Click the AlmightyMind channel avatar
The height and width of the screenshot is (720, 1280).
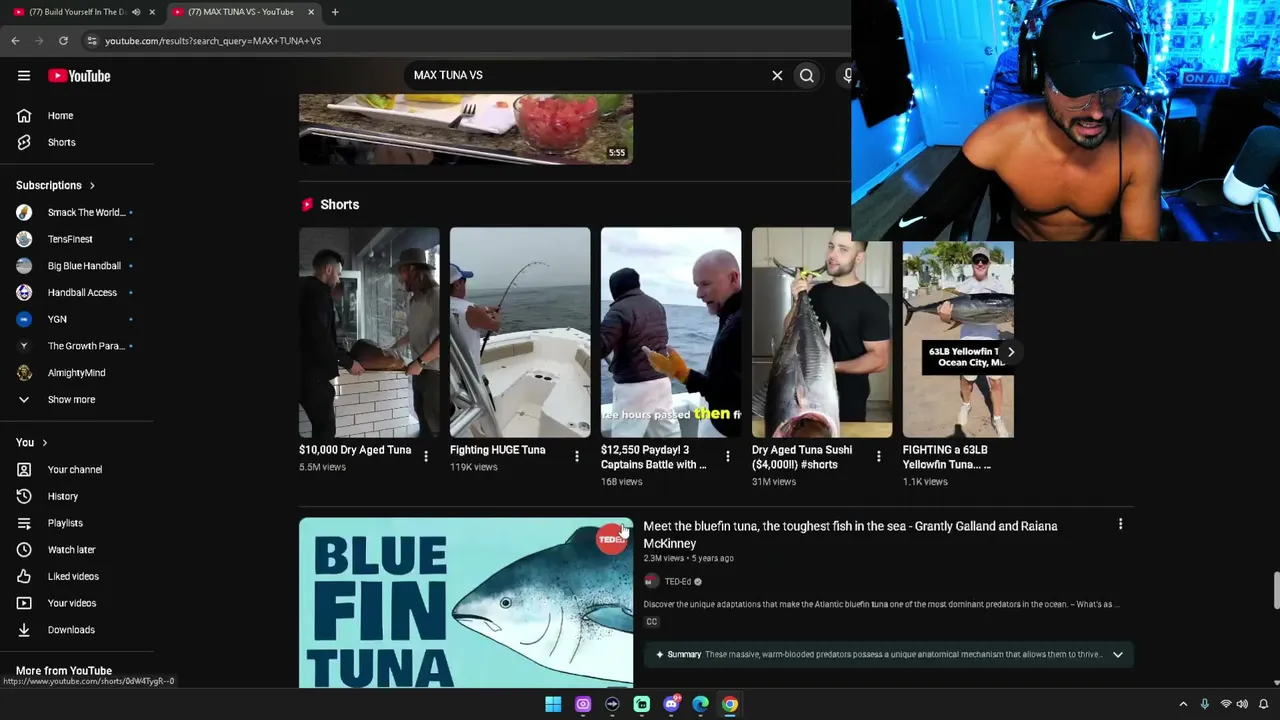pyautogui.click(x=24, y=373)
